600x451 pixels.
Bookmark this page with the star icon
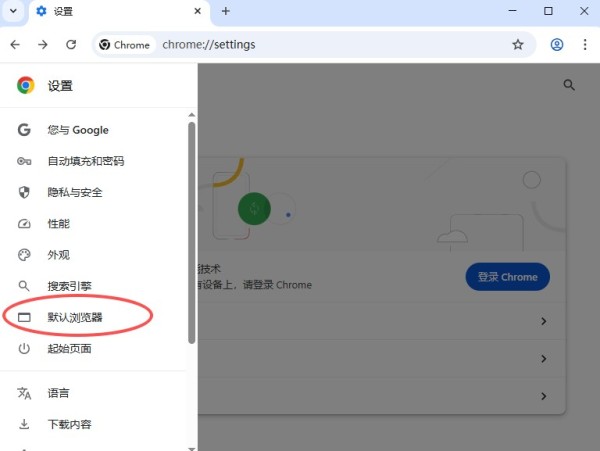pyautogui.click(x=518, y=45)
